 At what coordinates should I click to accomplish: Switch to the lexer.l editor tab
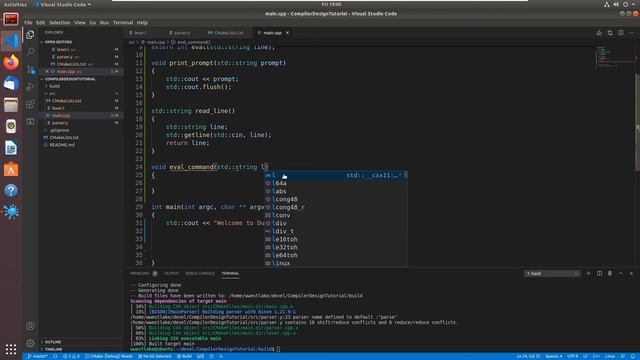tap(140, 33)
